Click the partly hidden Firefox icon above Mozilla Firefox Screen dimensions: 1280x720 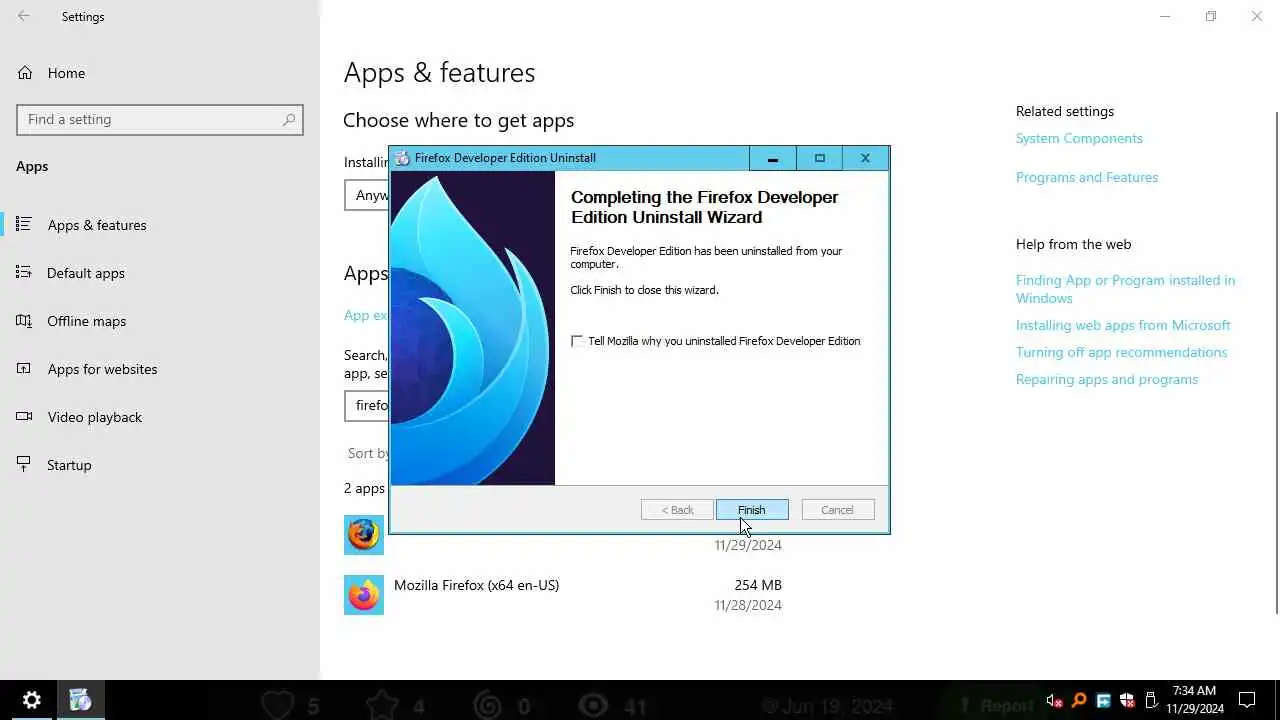click(364, 535)
